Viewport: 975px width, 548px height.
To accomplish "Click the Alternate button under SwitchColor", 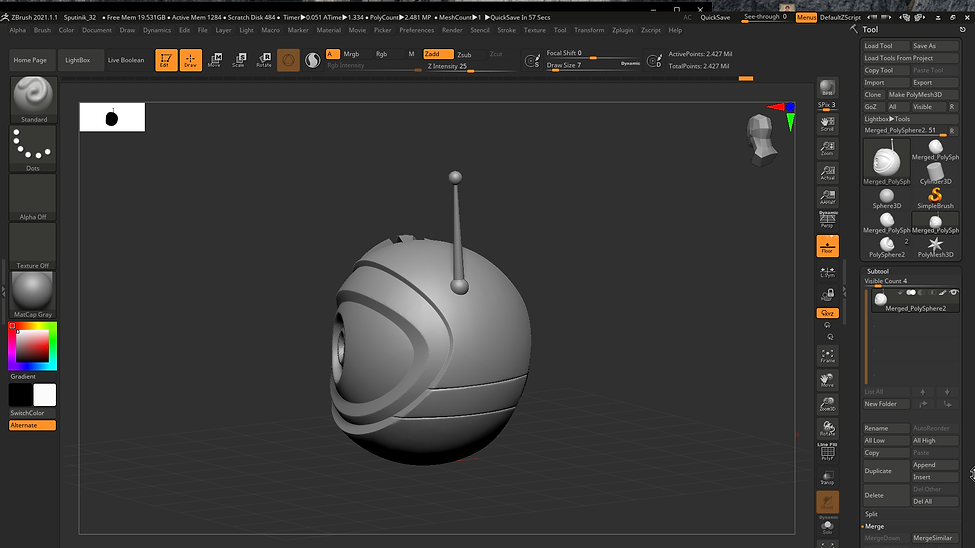I will pyautogui.click(x=32, y=425).
